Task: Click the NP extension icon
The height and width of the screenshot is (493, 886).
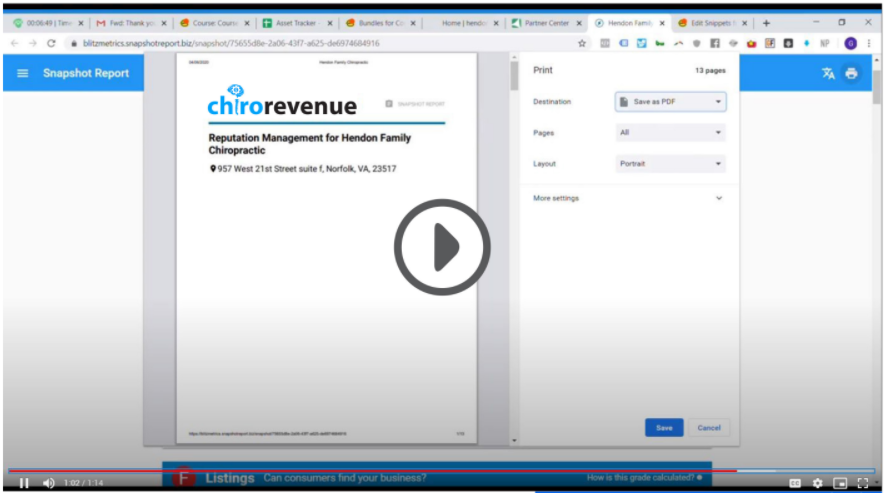Action: [825, 43]
